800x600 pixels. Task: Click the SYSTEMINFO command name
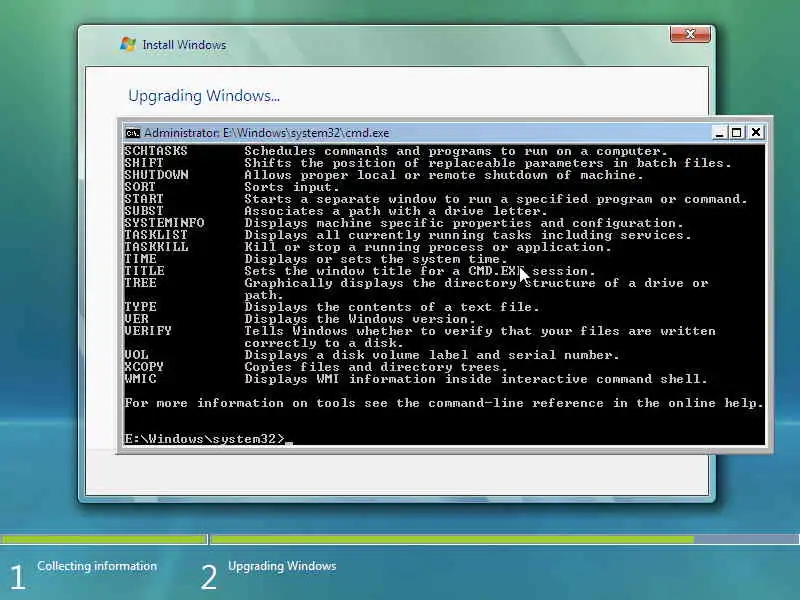pos(164,223)
